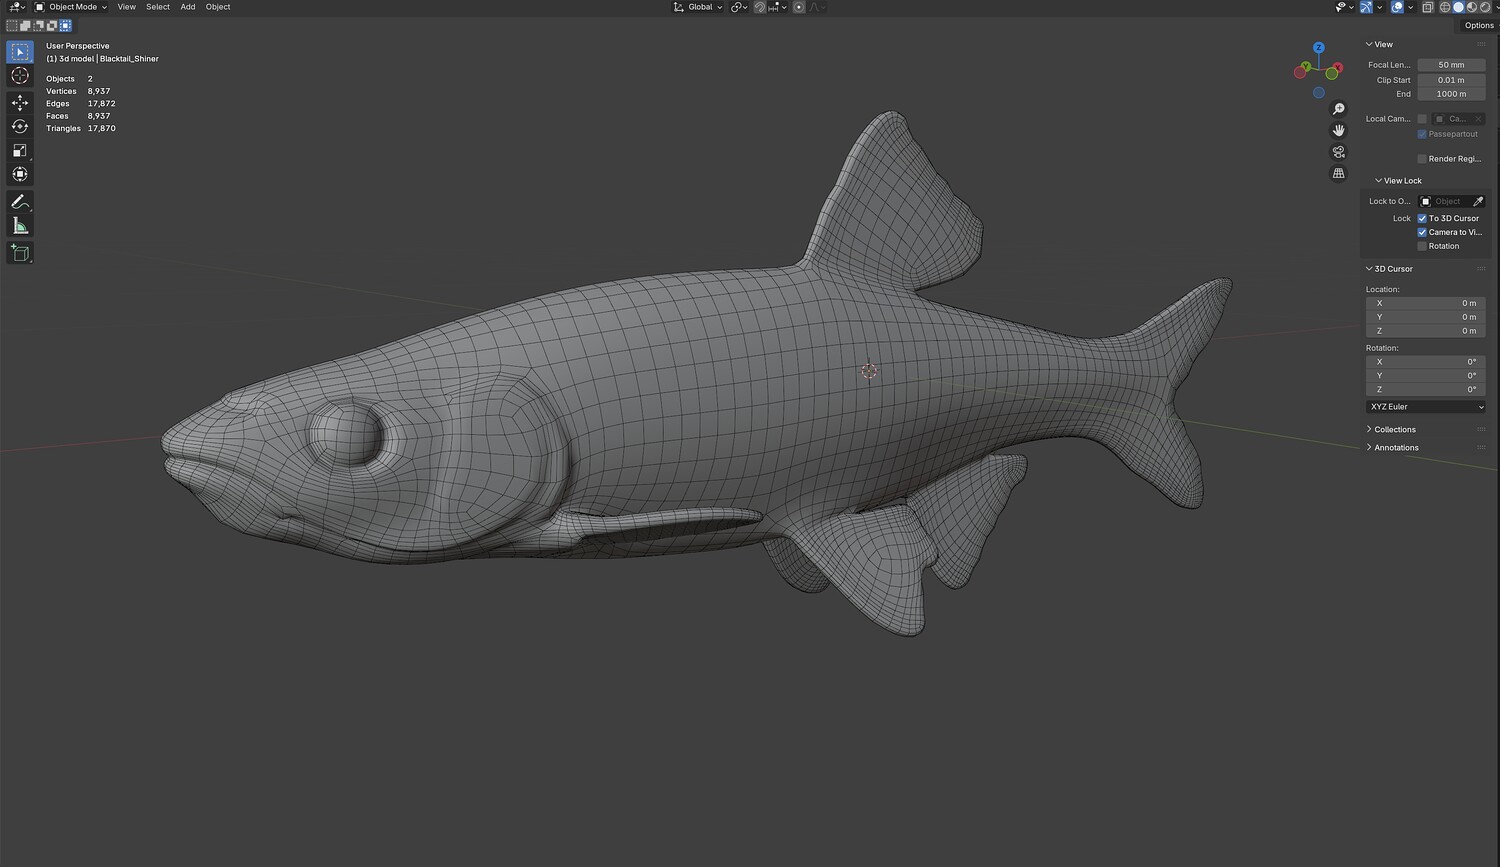Screen dimensions: 1500x867
Task: Switch to solid viewport shading
Action: (1458, 7)
